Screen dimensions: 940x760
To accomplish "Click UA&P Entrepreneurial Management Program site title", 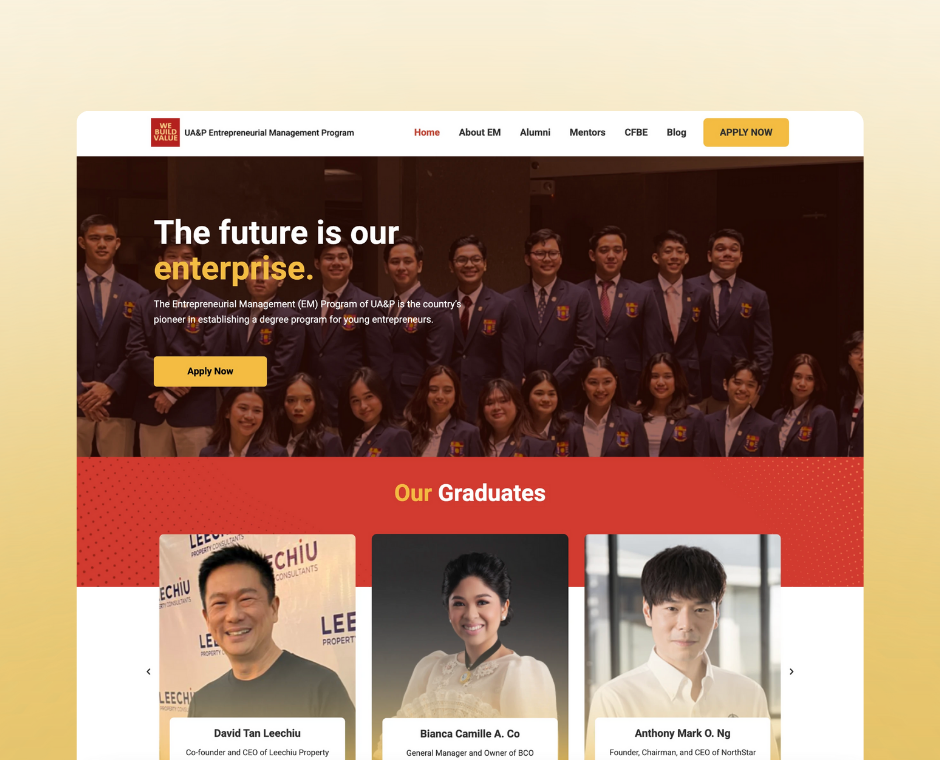I will click(x=269, y=133).
